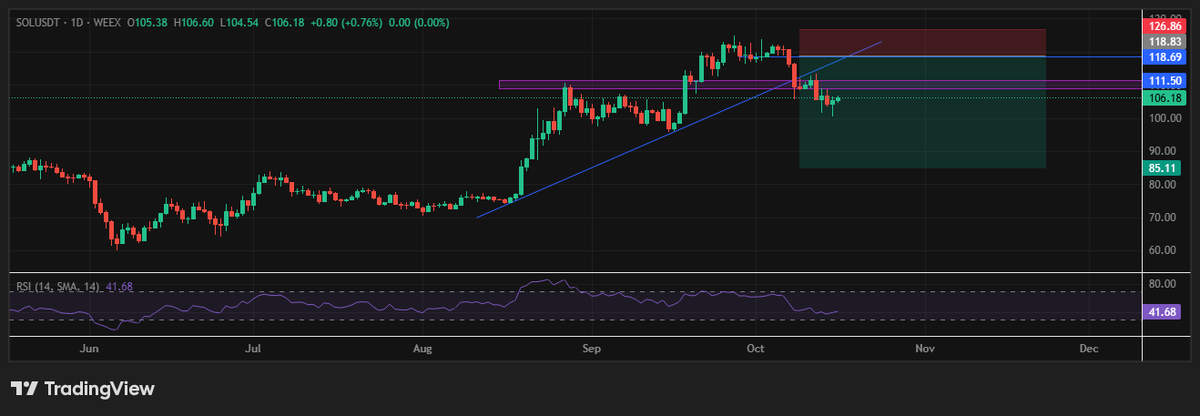Select the 118.83 gray price label
Image resolution: width=1200 pixels, height=416 pixels.
1166,42
